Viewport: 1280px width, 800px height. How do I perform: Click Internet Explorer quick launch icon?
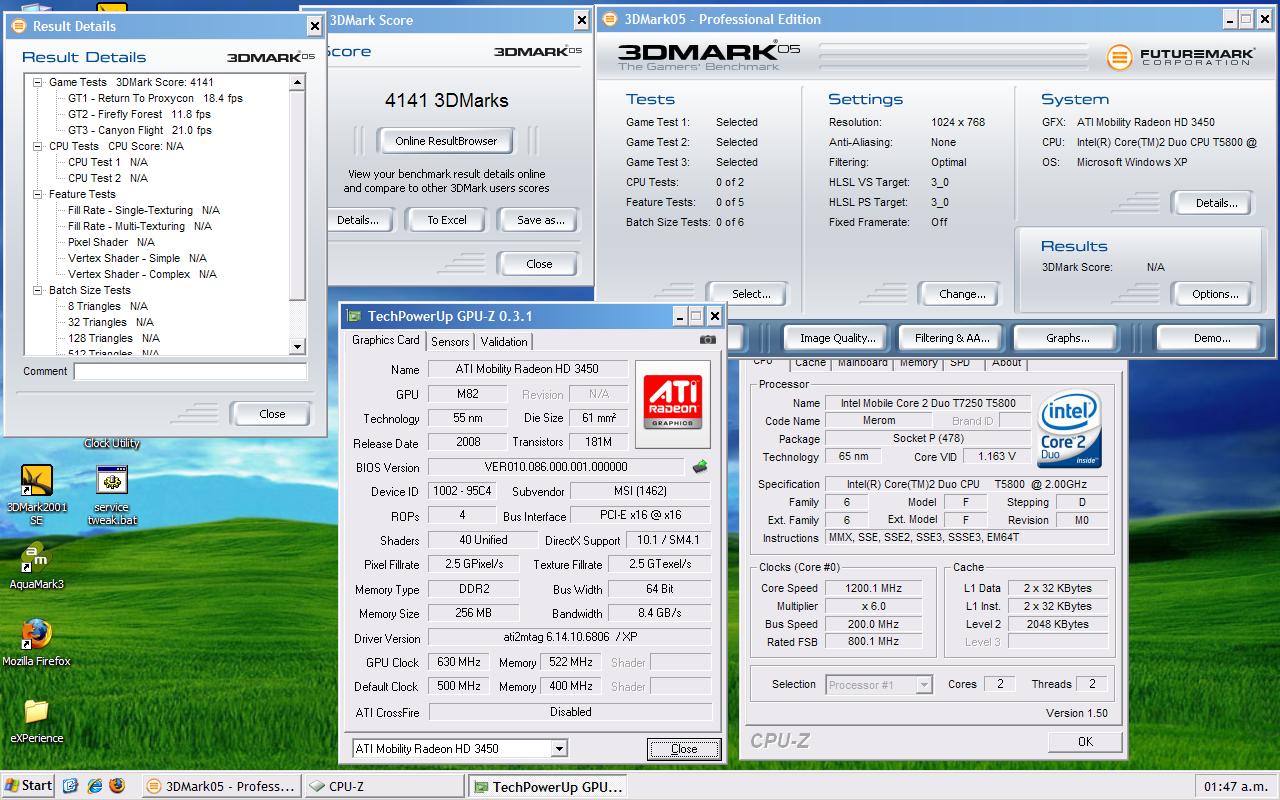(95, 786)
